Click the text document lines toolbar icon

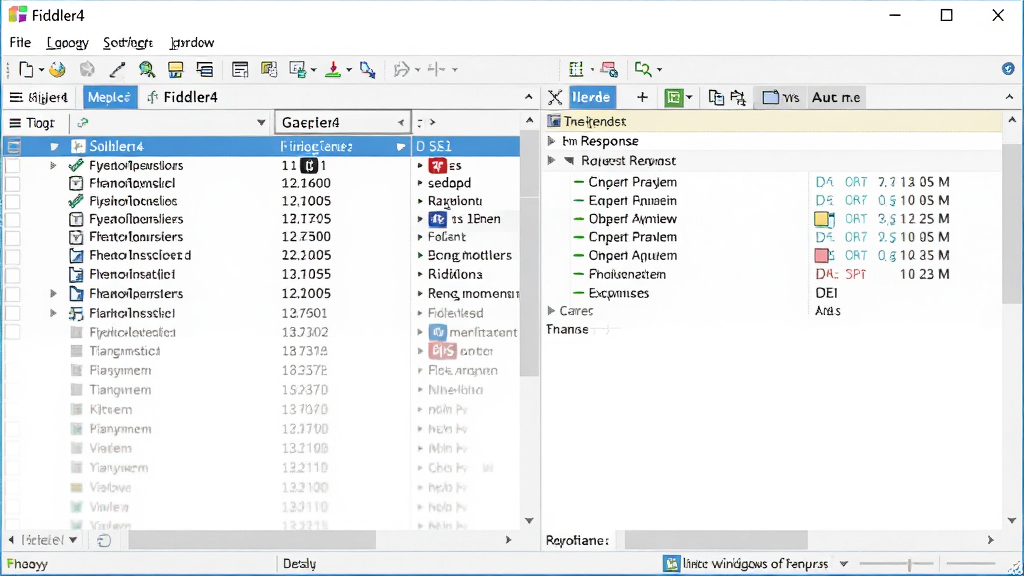point(240,69)
